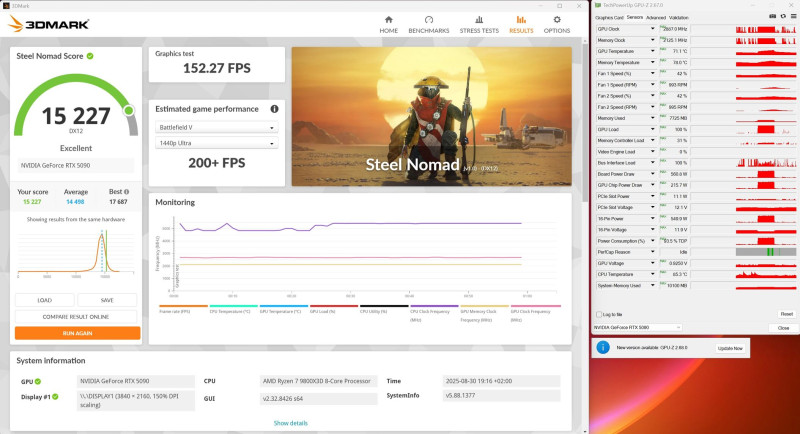Click the 3DMark logo
This screenshot has height=434, width=800.
49,24
